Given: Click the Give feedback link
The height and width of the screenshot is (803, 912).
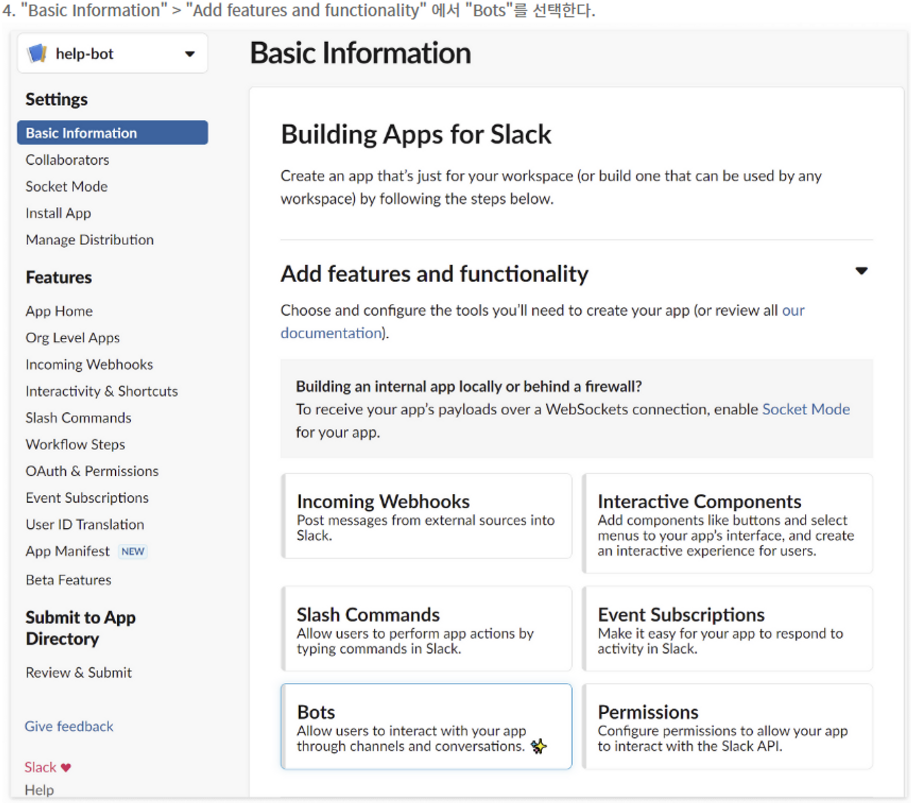Looking at the screenshot, I should [69, 726].
